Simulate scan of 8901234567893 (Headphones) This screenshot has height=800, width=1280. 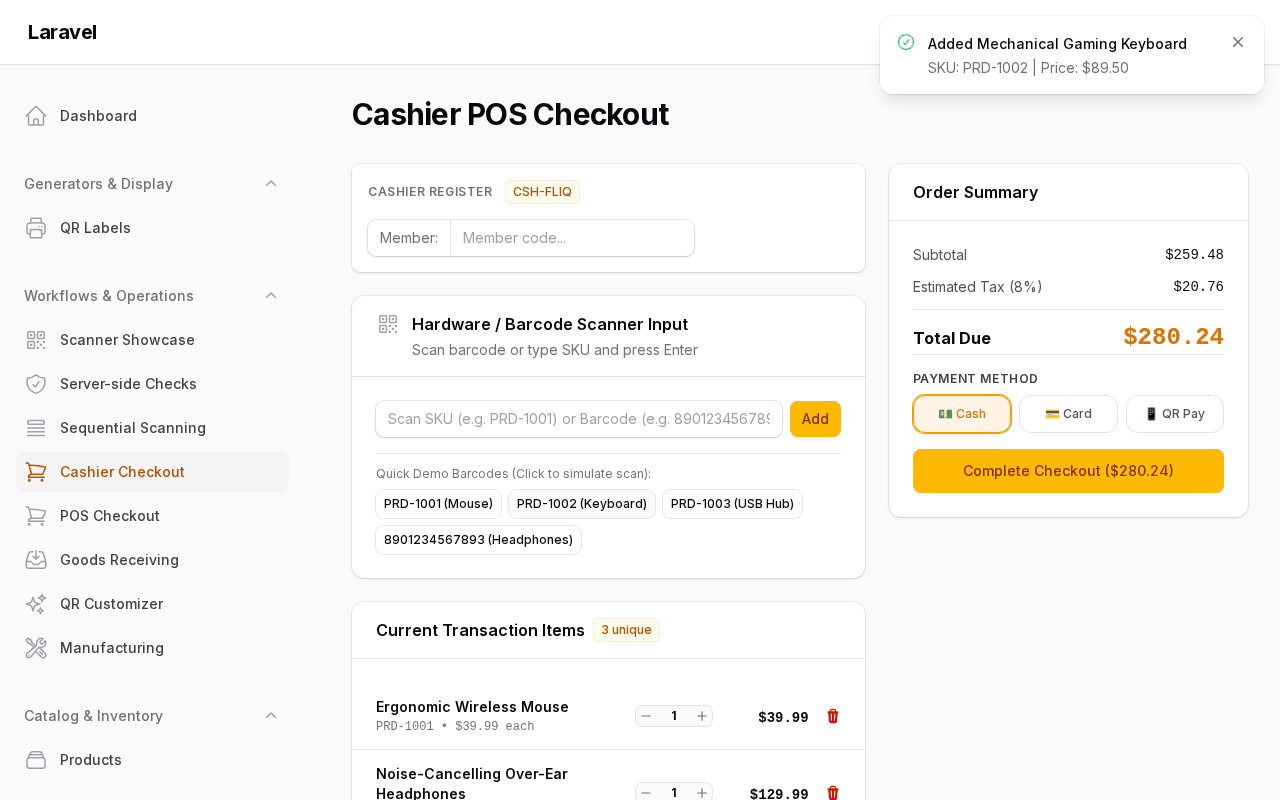point(478,540)
